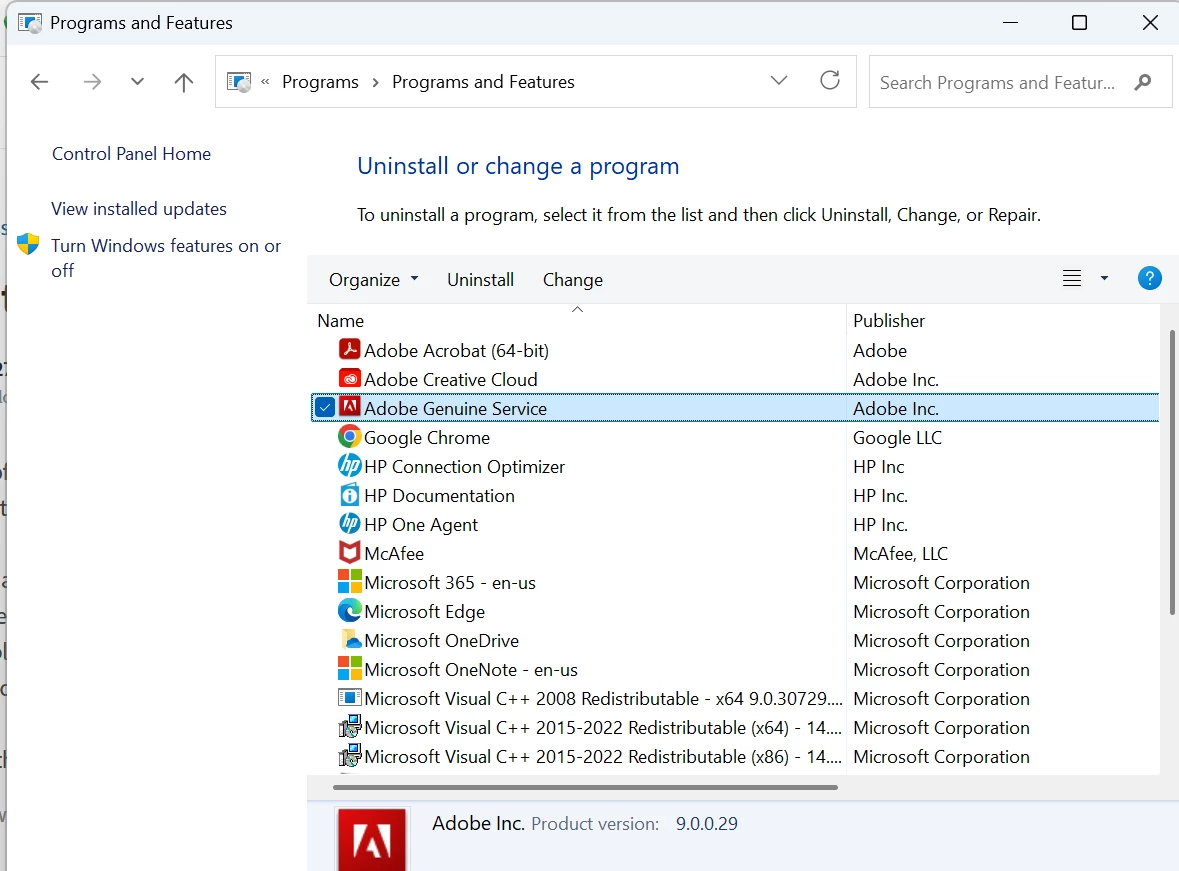The image size is (1179, 871).
Task: Click the horizontal scrollbar thumb
Action: 585,787
